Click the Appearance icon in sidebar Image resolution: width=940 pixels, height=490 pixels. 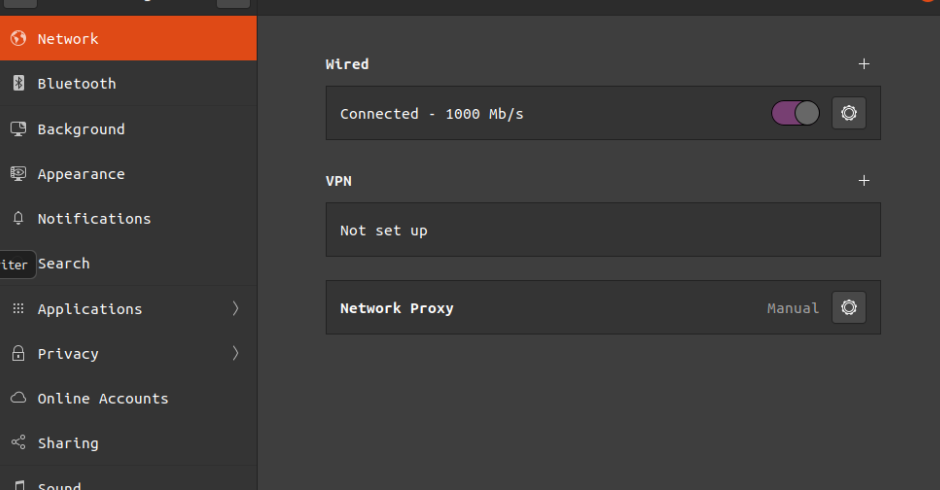(18, 174)
